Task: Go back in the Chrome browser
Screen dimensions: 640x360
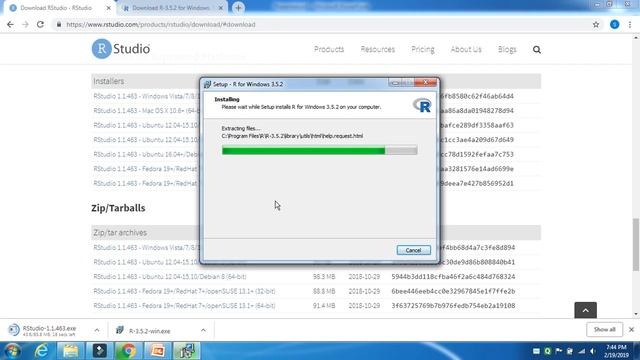Action: click(10, 24)
